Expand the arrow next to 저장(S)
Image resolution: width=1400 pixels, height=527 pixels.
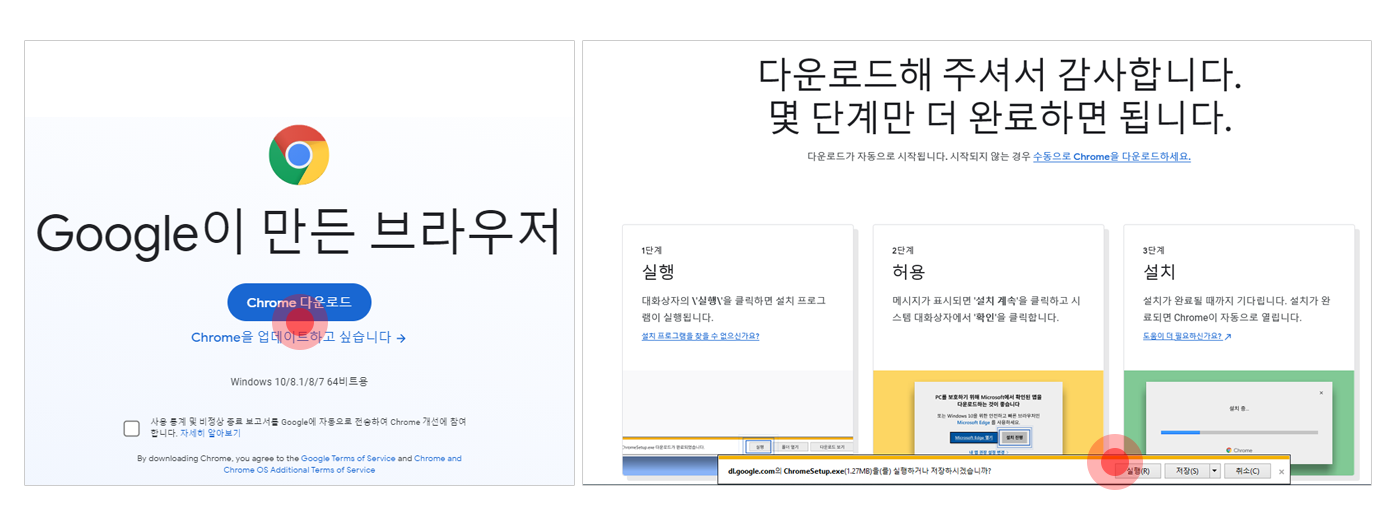[1215, 471]
